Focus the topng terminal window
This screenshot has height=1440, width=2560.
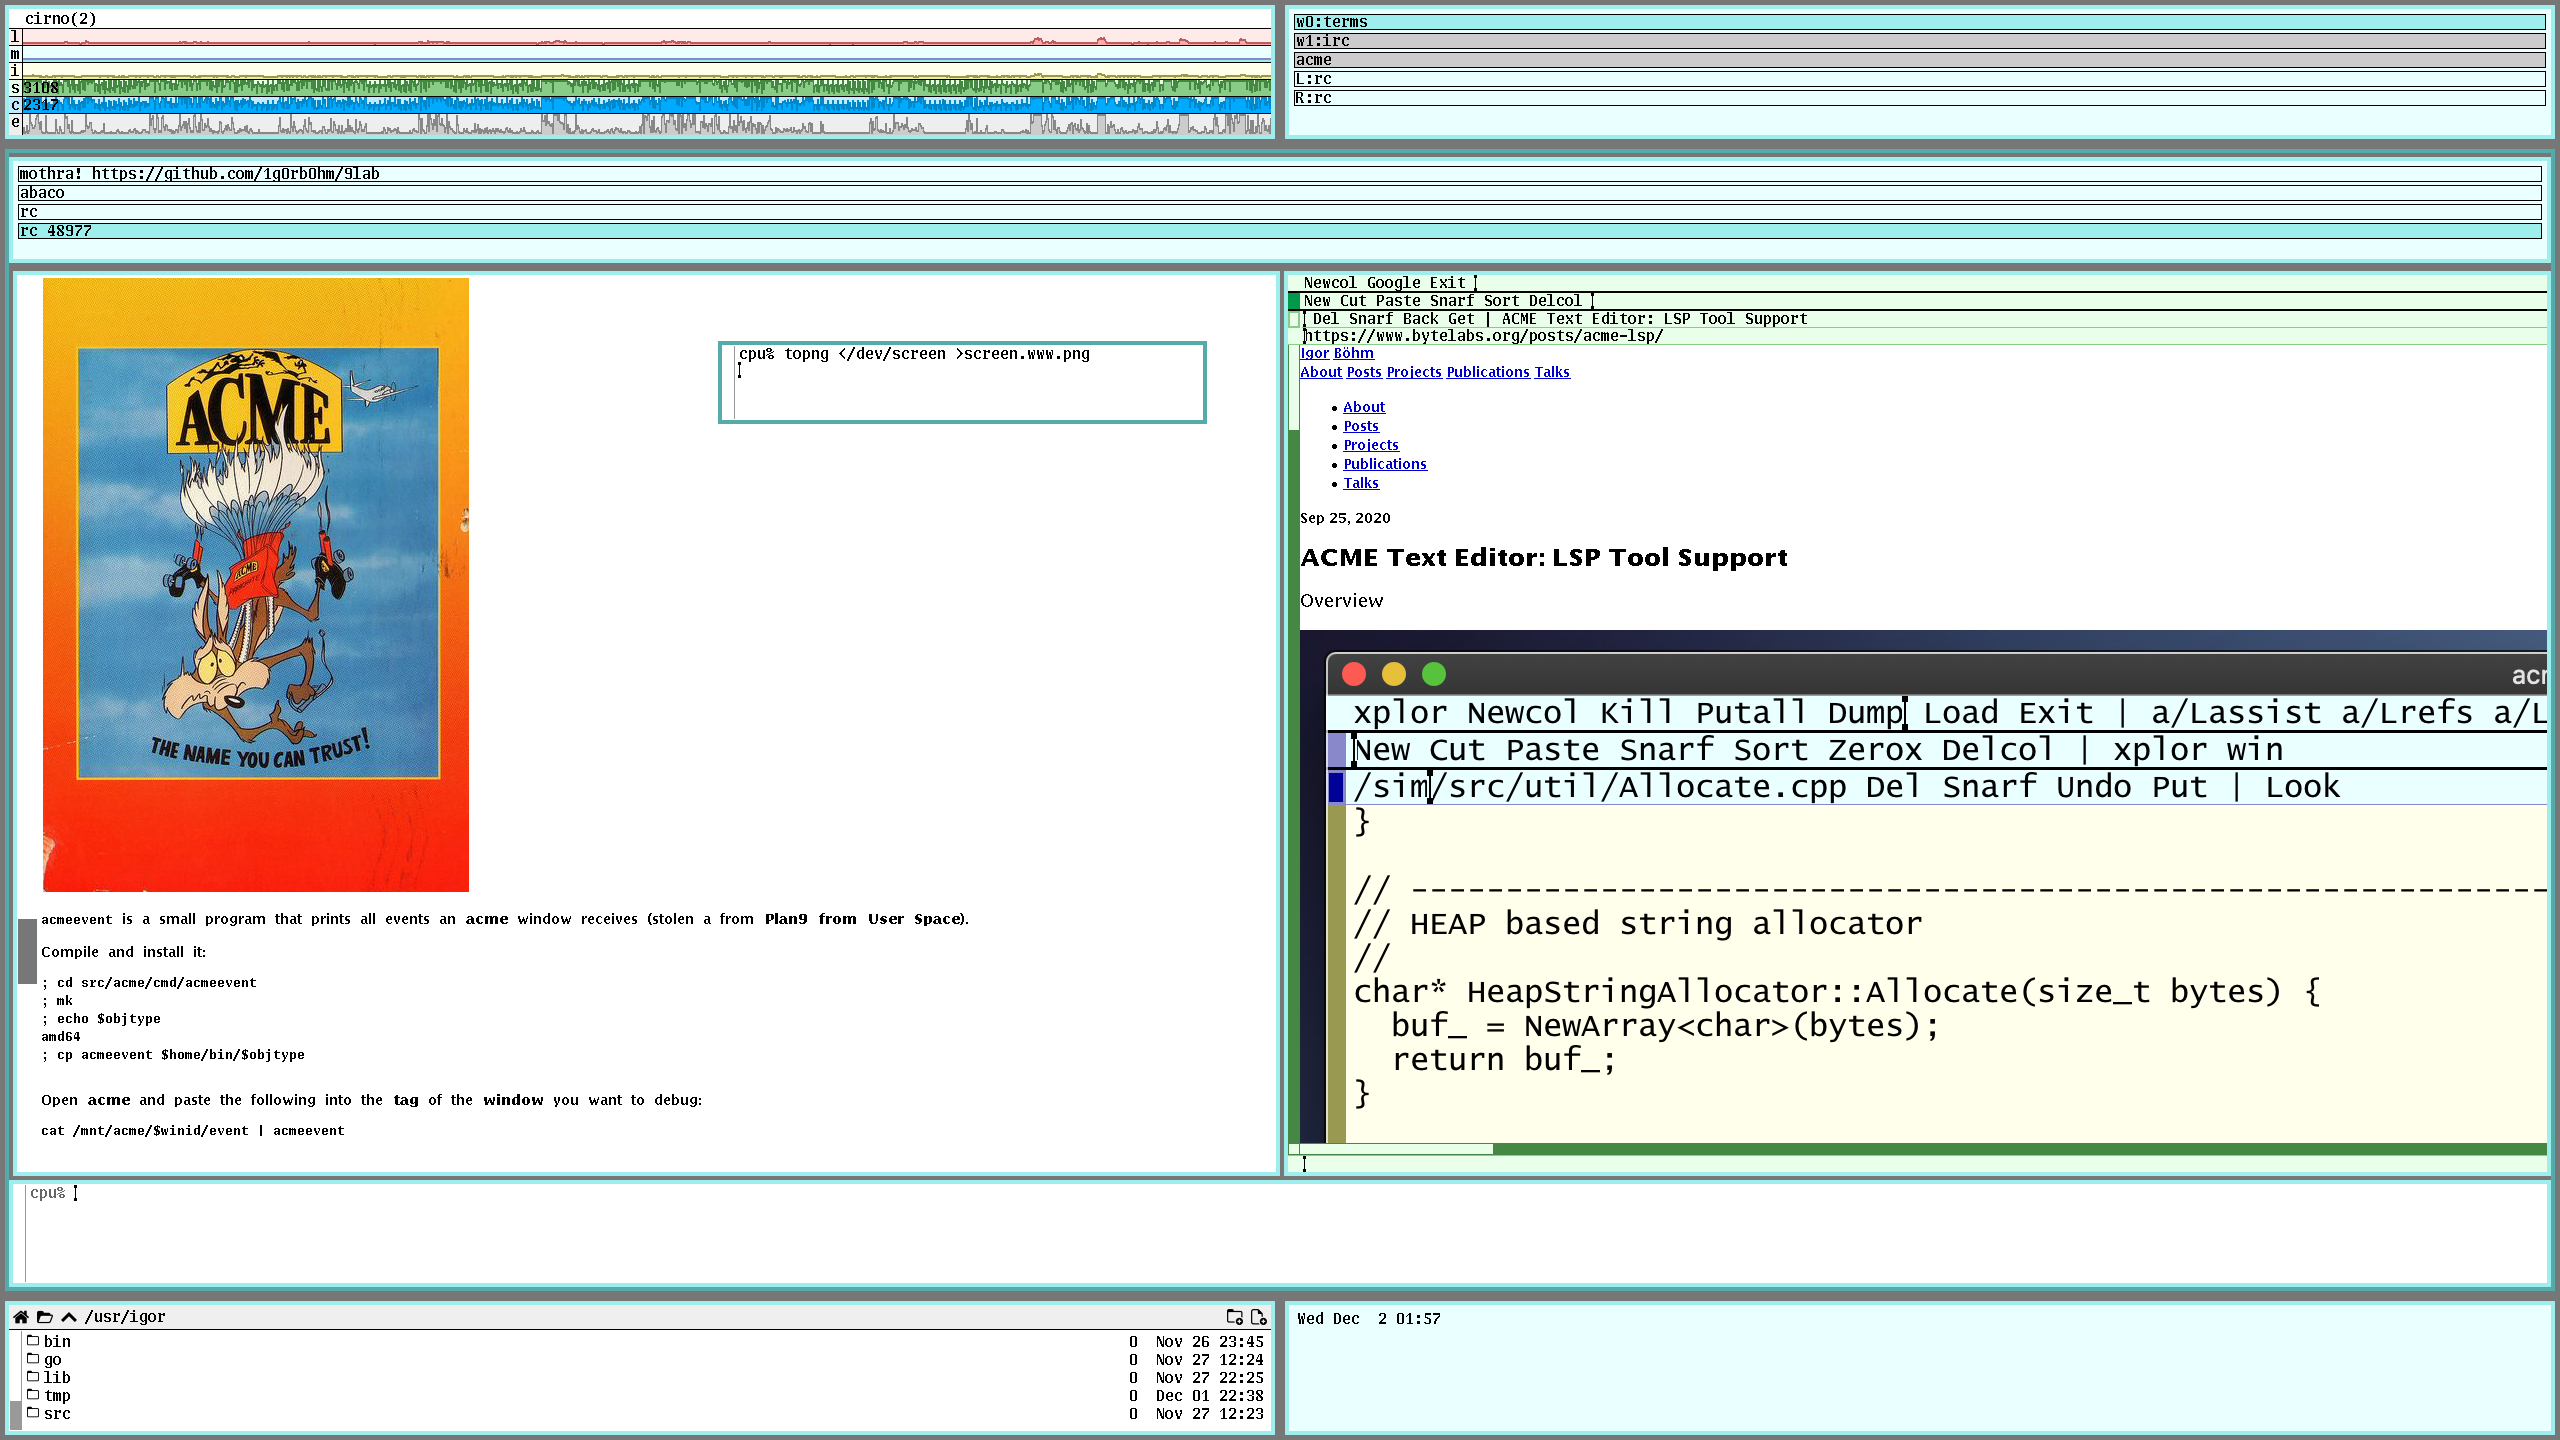click(962, 382)
